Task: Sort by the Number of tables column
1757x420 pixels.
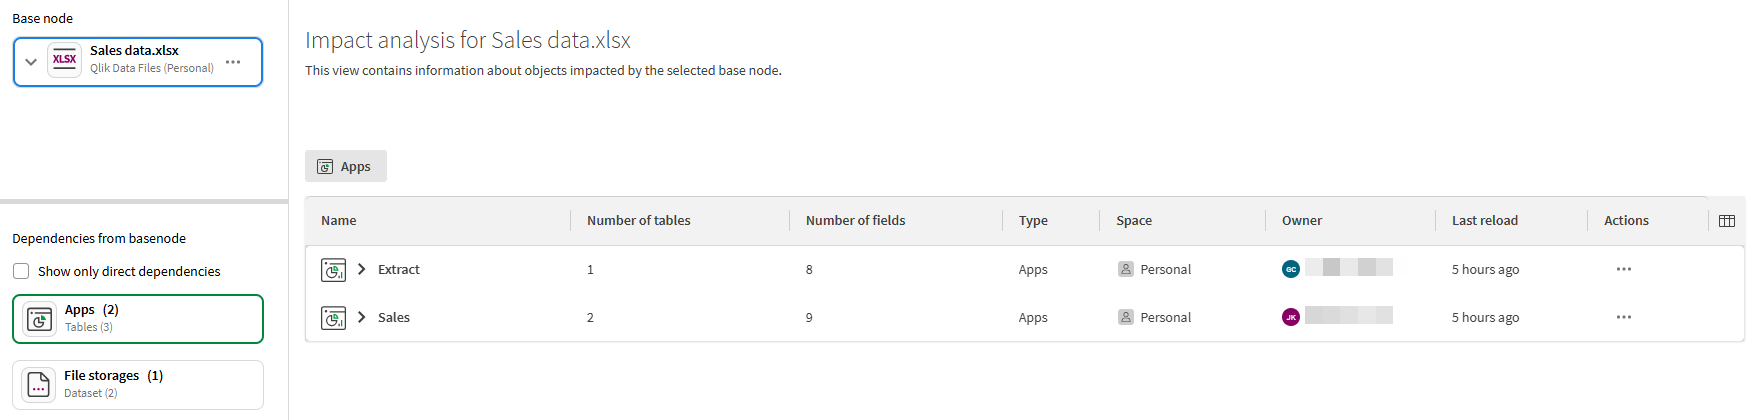Action: 639,221
